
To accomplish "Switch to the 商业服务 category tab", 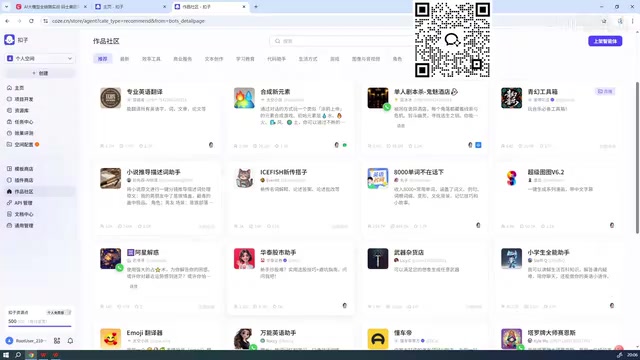I will pos(182,59).
